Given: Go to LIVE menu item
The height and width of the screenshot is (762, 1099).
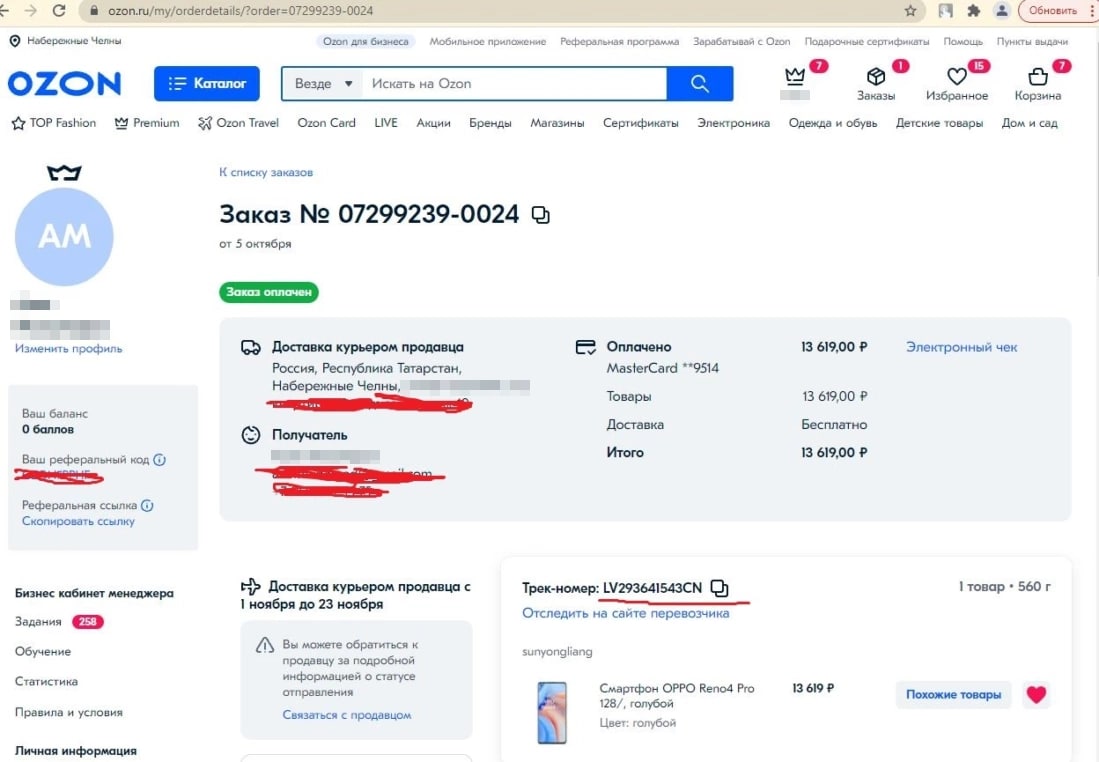Looking at the screenshot, I should (385, 123).
